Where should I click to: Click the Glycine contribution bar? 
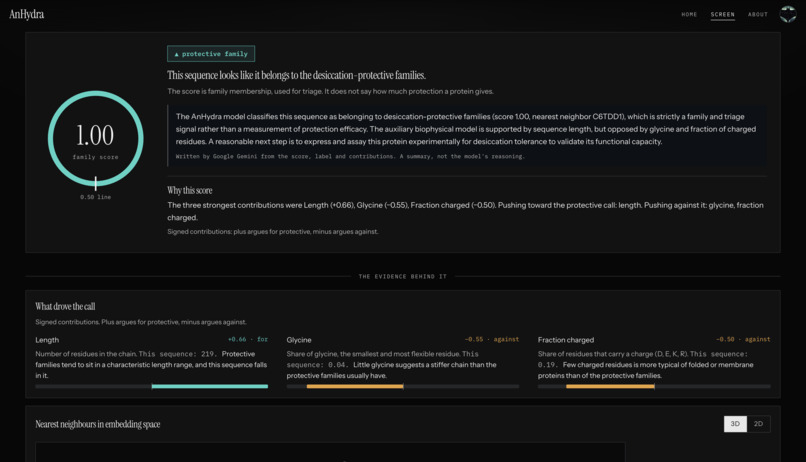click(x=403, y=386)
